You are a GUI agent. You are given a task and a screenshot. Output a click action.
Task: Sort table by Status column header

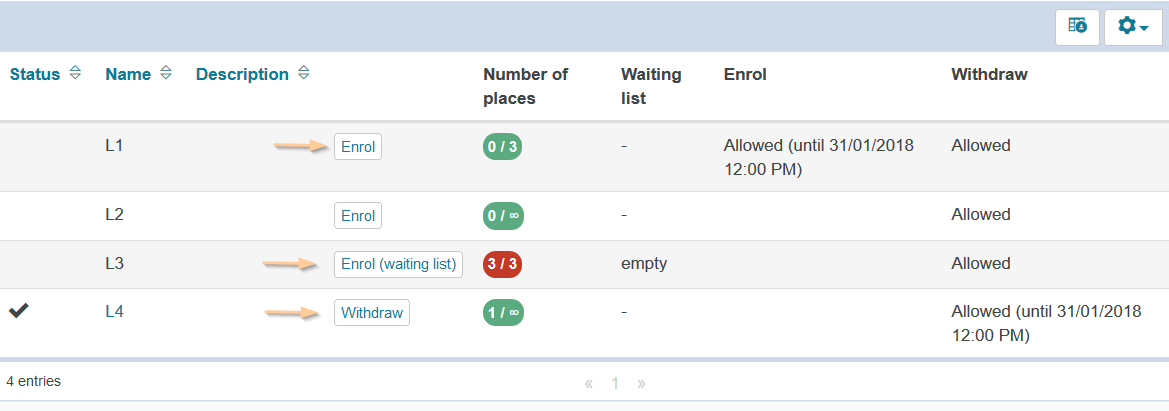[x=35, y=74]
